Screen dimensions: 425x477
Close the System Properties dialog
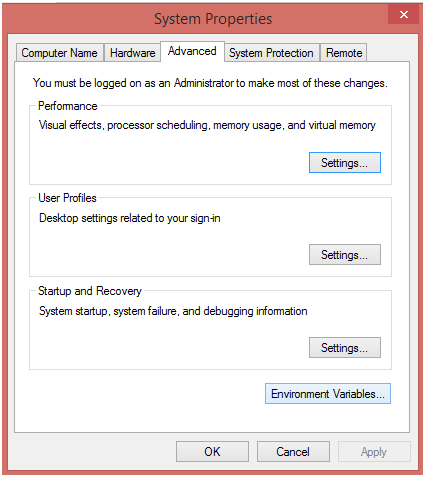[403, 15]
